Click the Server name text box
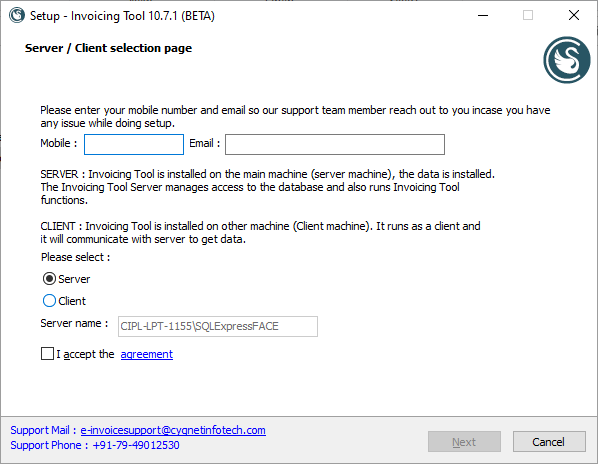The height and width of the screenshot is (464, 598). point(218,326)
